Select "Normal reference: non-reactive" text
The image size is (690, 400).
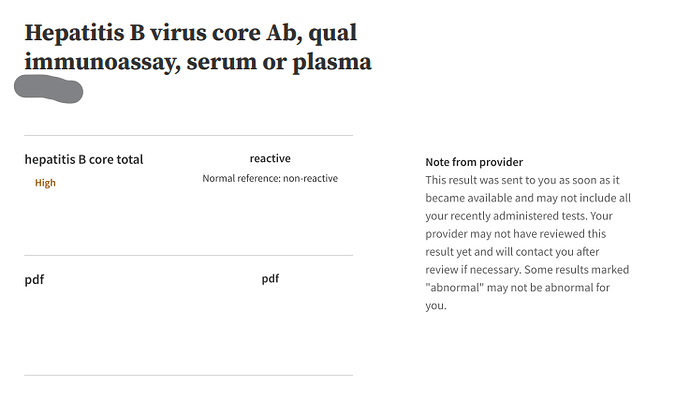point(270,179)
